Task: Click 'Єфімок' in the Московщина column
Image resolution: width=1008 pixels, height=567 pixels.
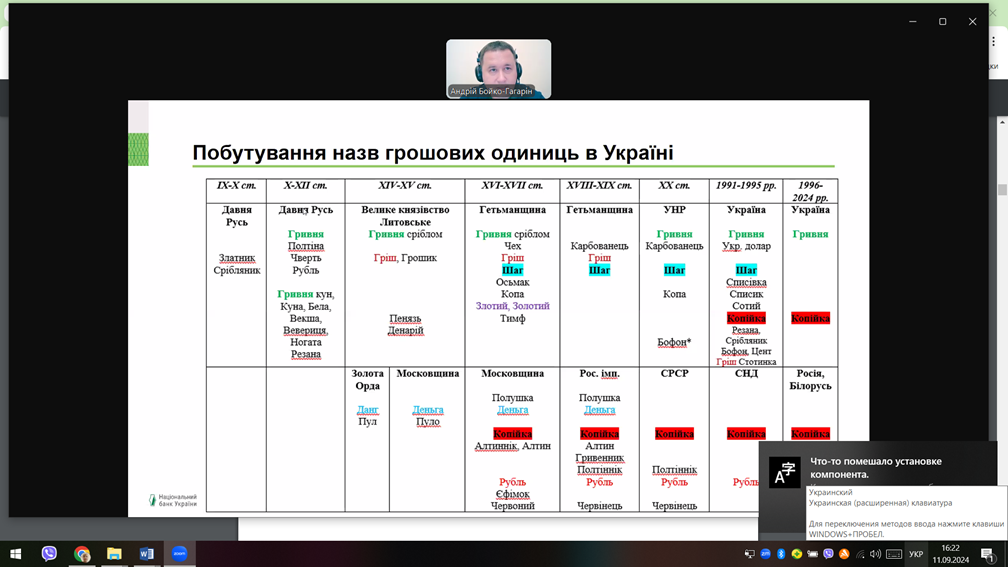Action: tap(512, 494)
